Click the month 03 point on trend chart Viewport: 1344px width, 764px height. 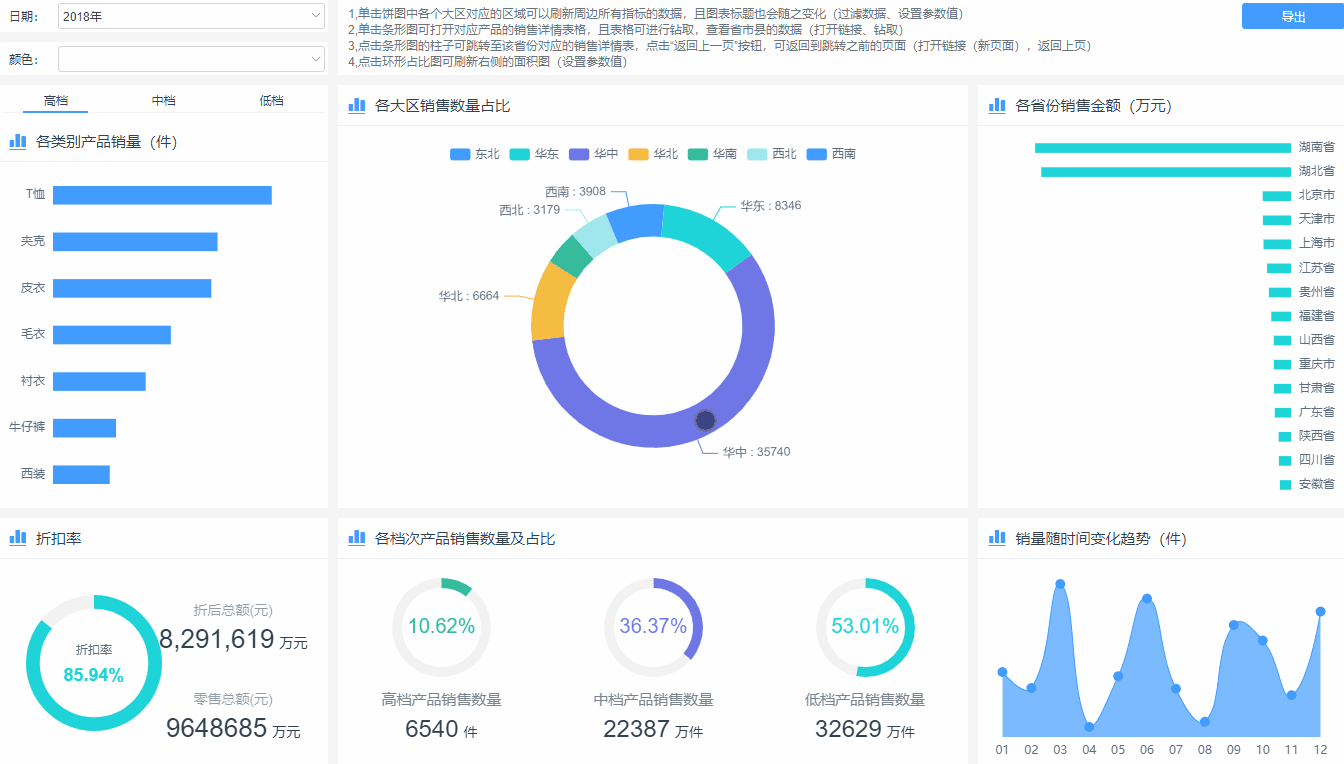point(1060,584)
